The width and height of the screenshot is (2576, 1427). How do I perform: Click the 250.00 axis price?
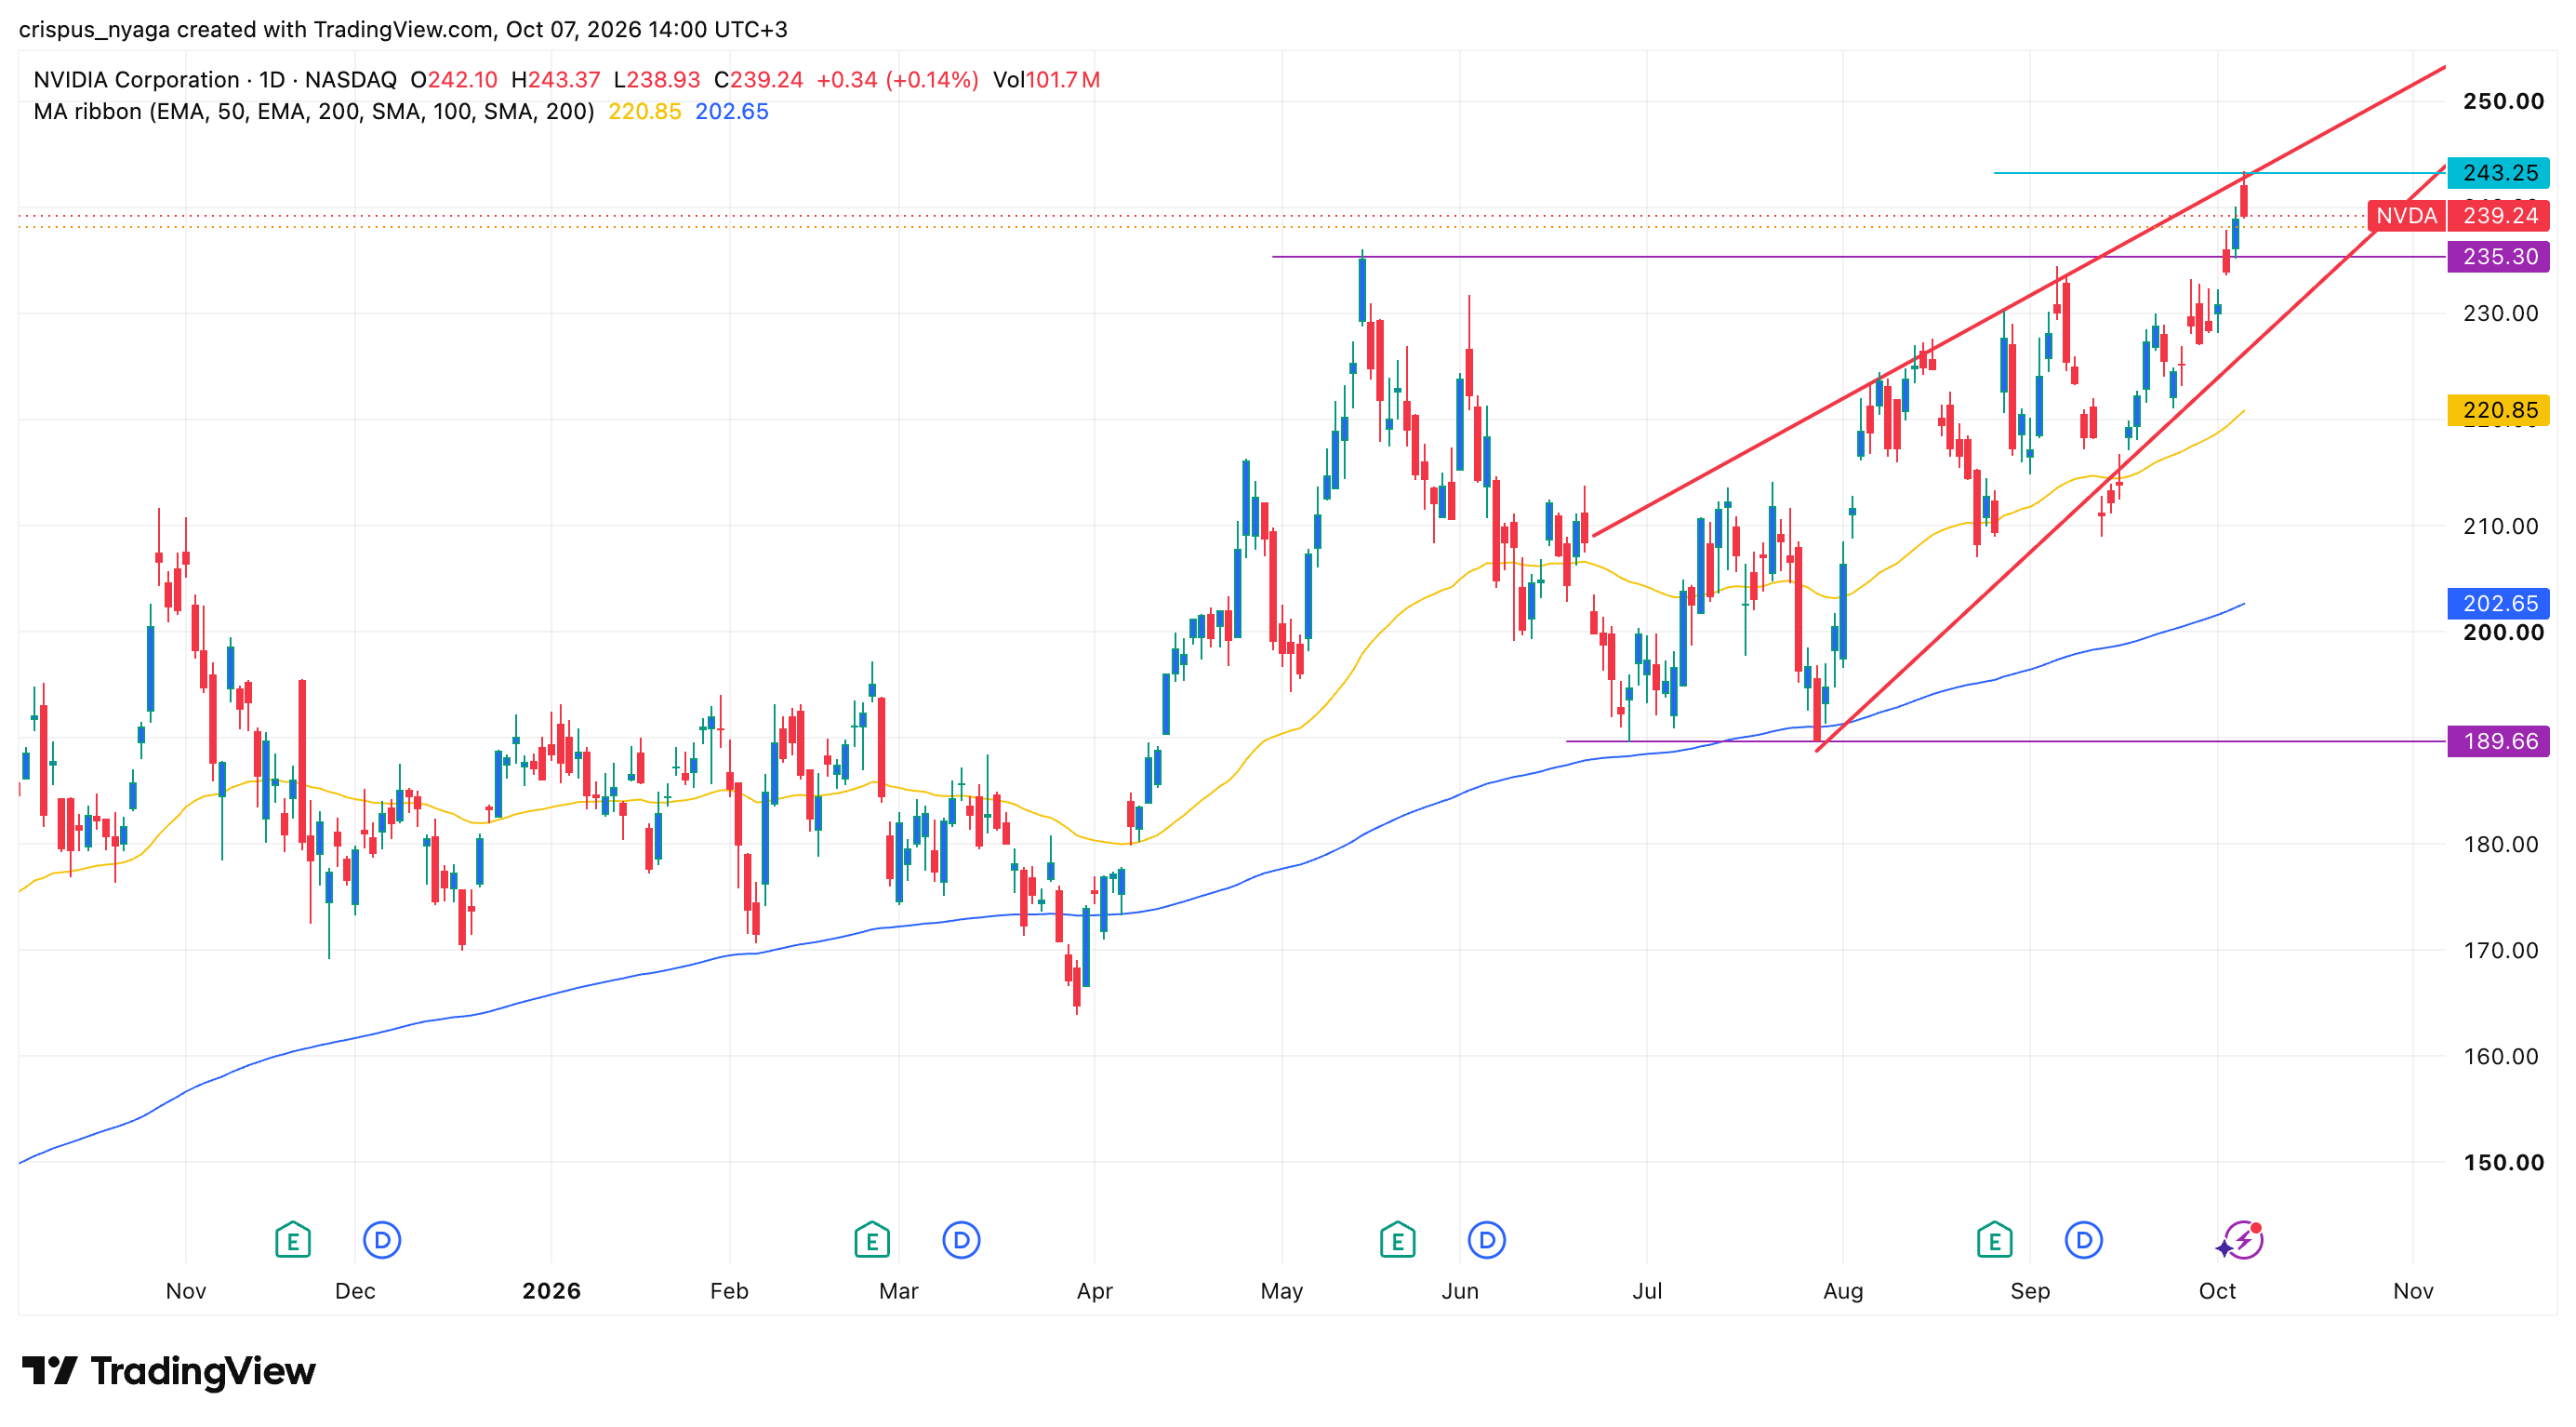pyautogui.click(x=2503, y=101)
